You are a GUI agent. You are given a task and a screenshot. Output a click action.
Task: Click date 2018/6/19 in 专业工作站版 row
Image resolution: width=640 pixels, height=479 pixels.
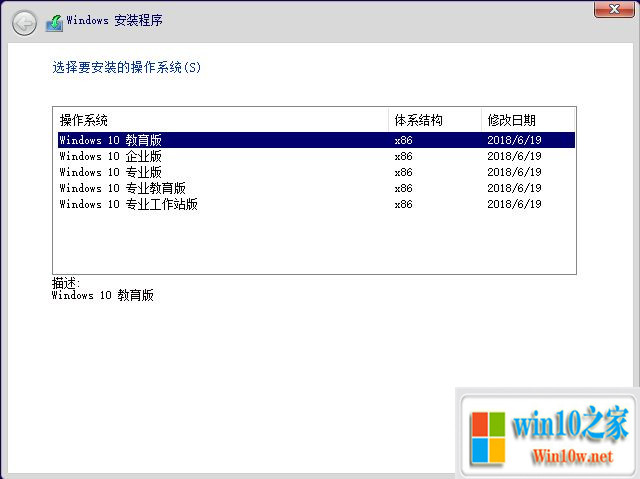coord(514,204)
